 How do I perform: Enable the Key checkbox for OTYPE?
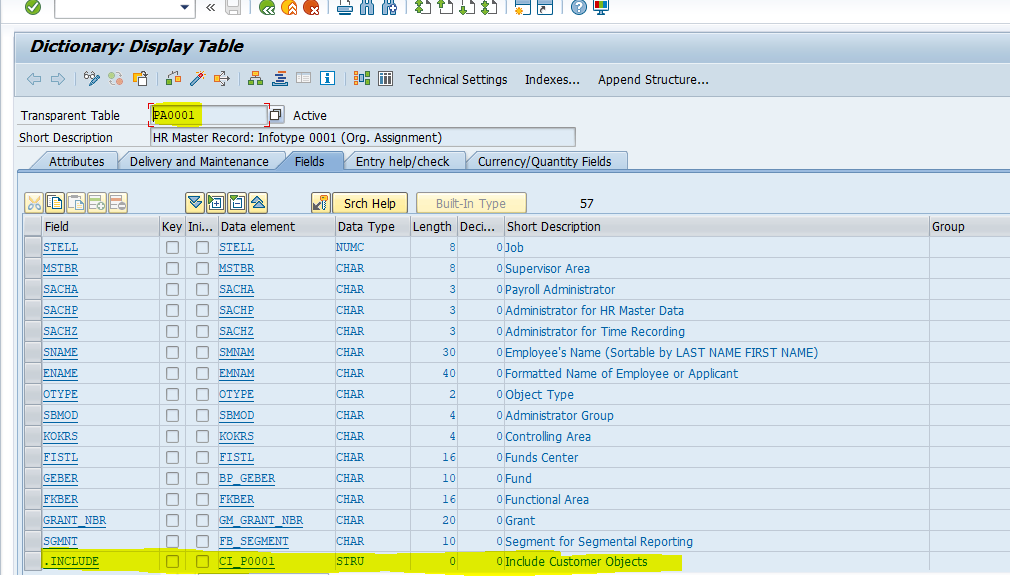(171, 394)
